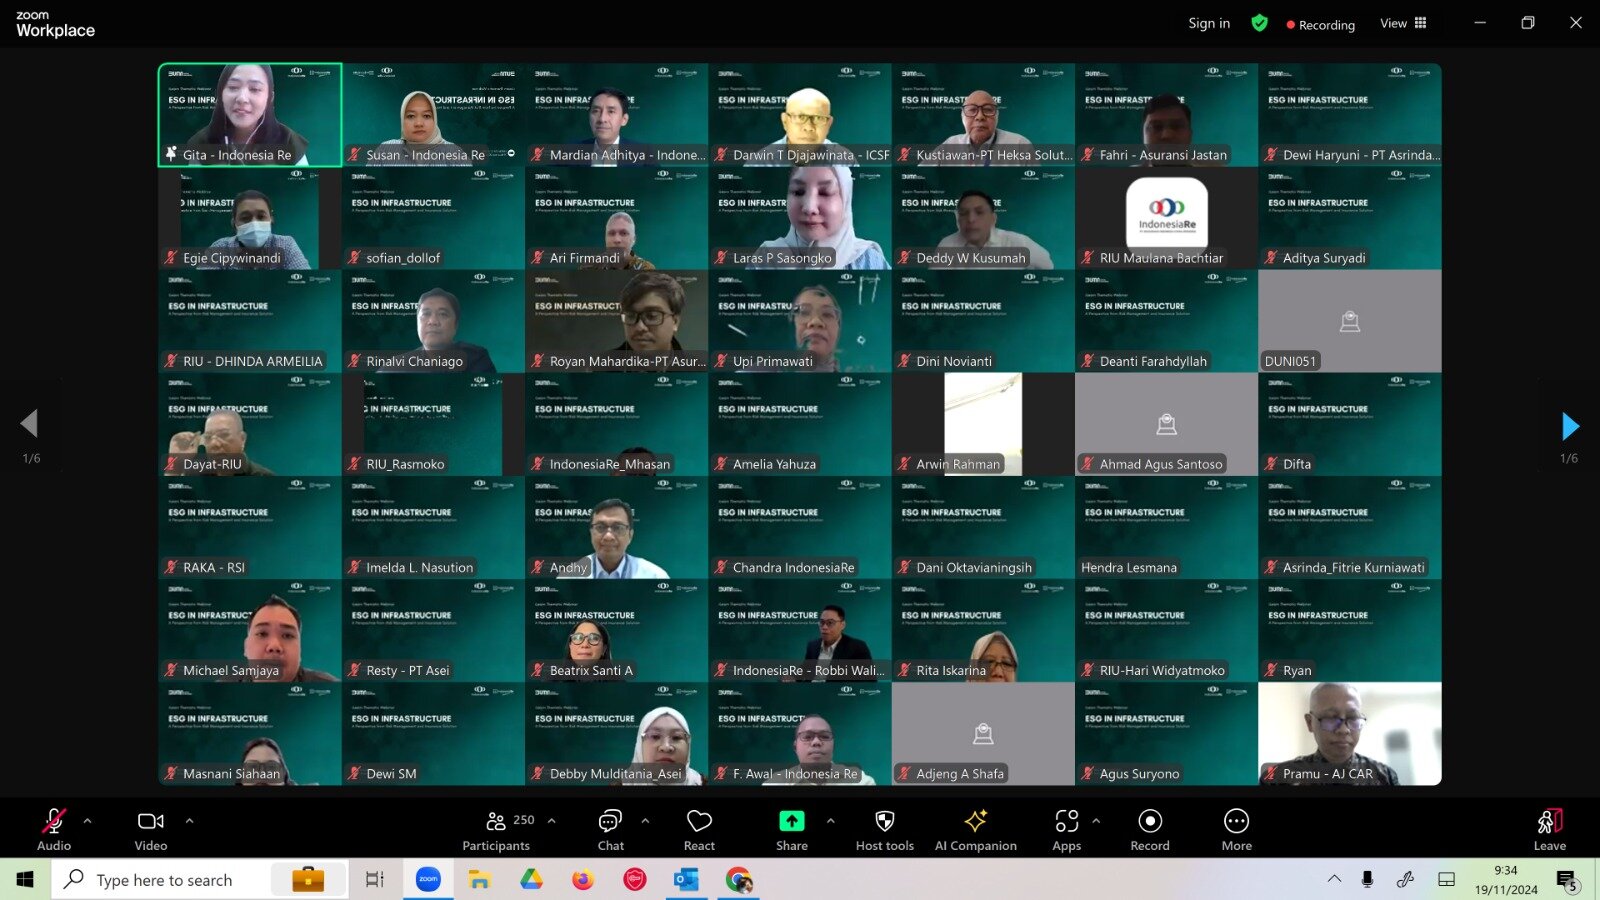Click the Egie Cipywinandi name label
This screenshot has width=1600, height=900.
pyautogui.click(x=232, y=258)
